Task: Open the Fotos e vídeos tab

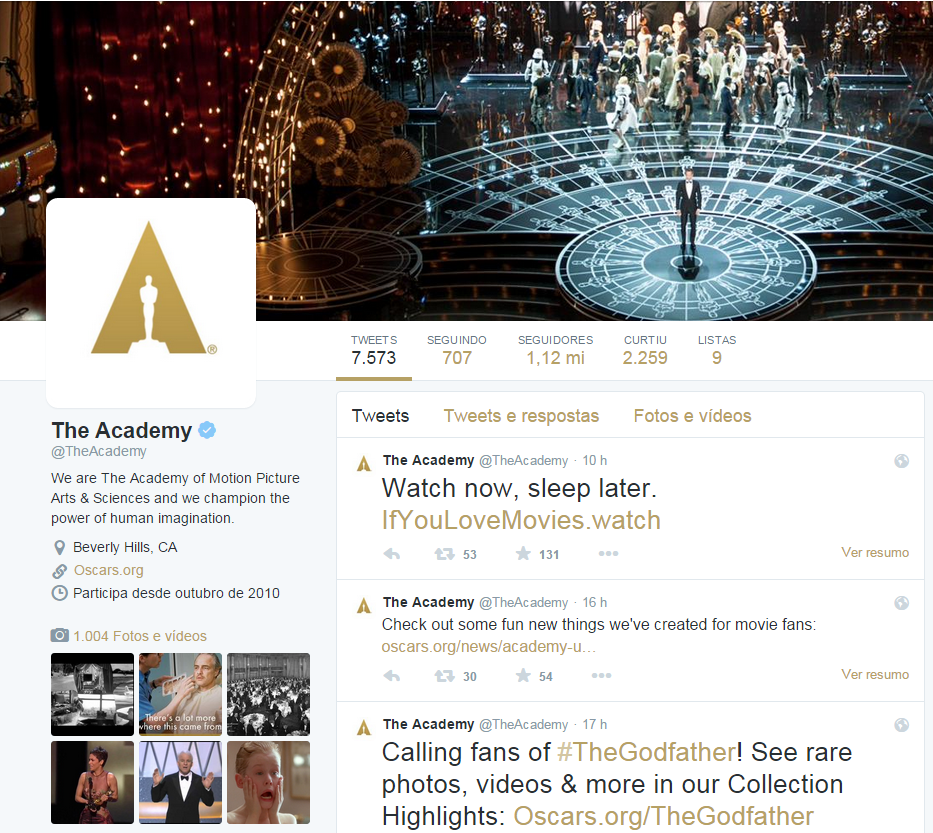Action: [x=692, y=416]
